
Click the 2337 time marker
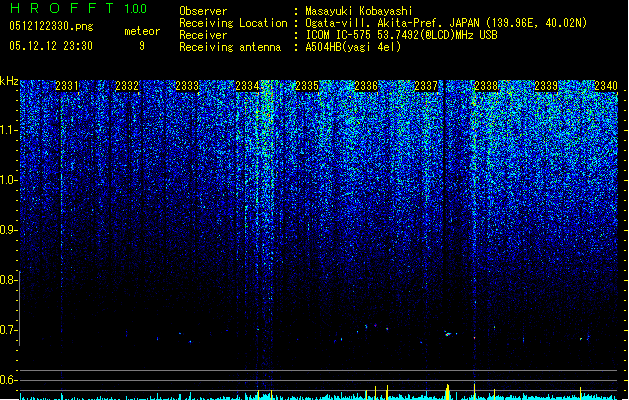426,86
